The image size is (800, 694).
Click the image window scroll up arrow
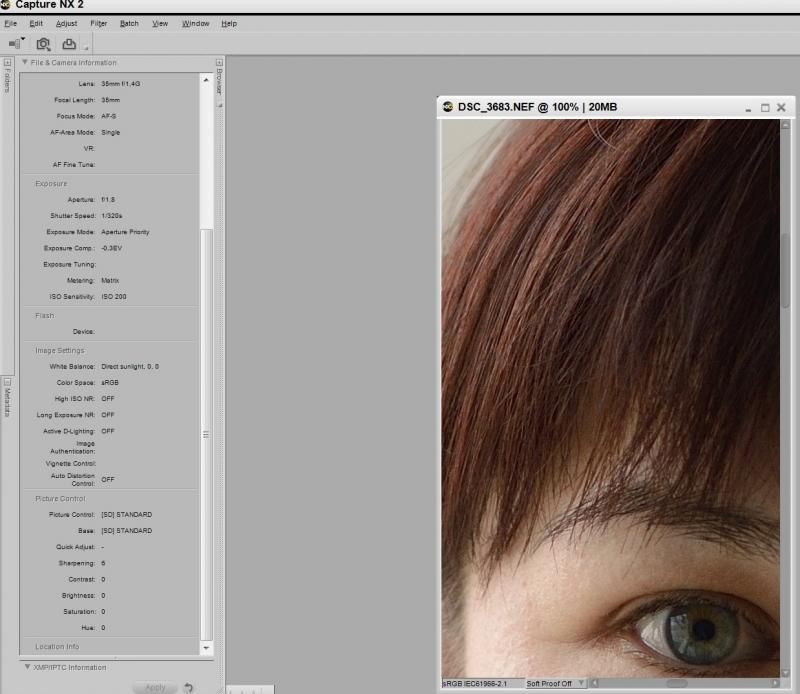pos(785,125)
